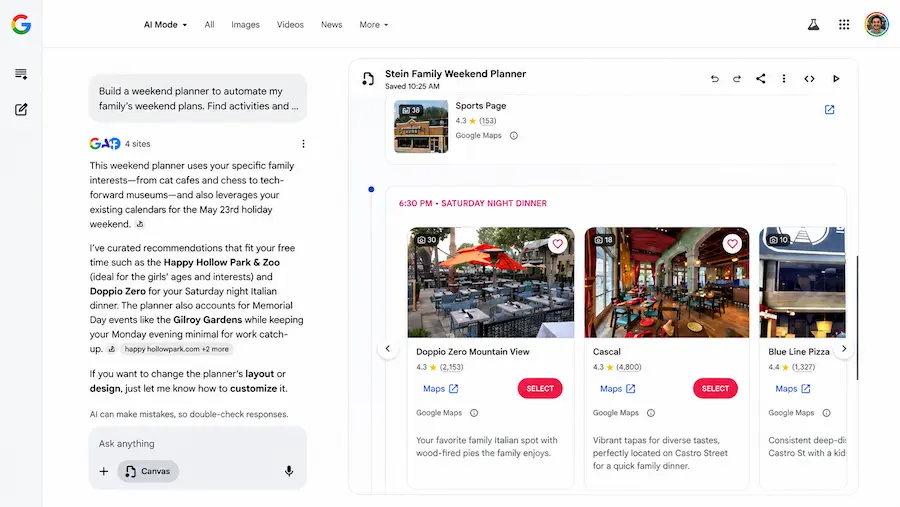Click Saved 10:25 AM status

[412, 87]
